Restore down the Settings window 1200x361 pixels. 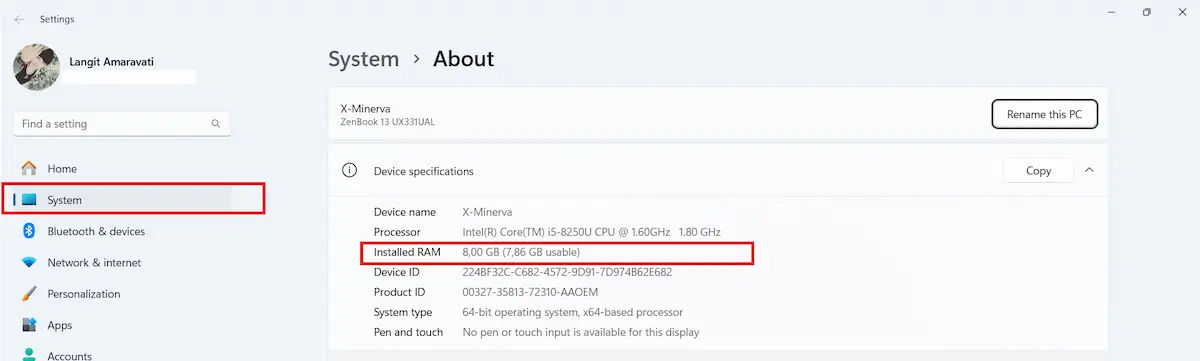(1146, 12)
